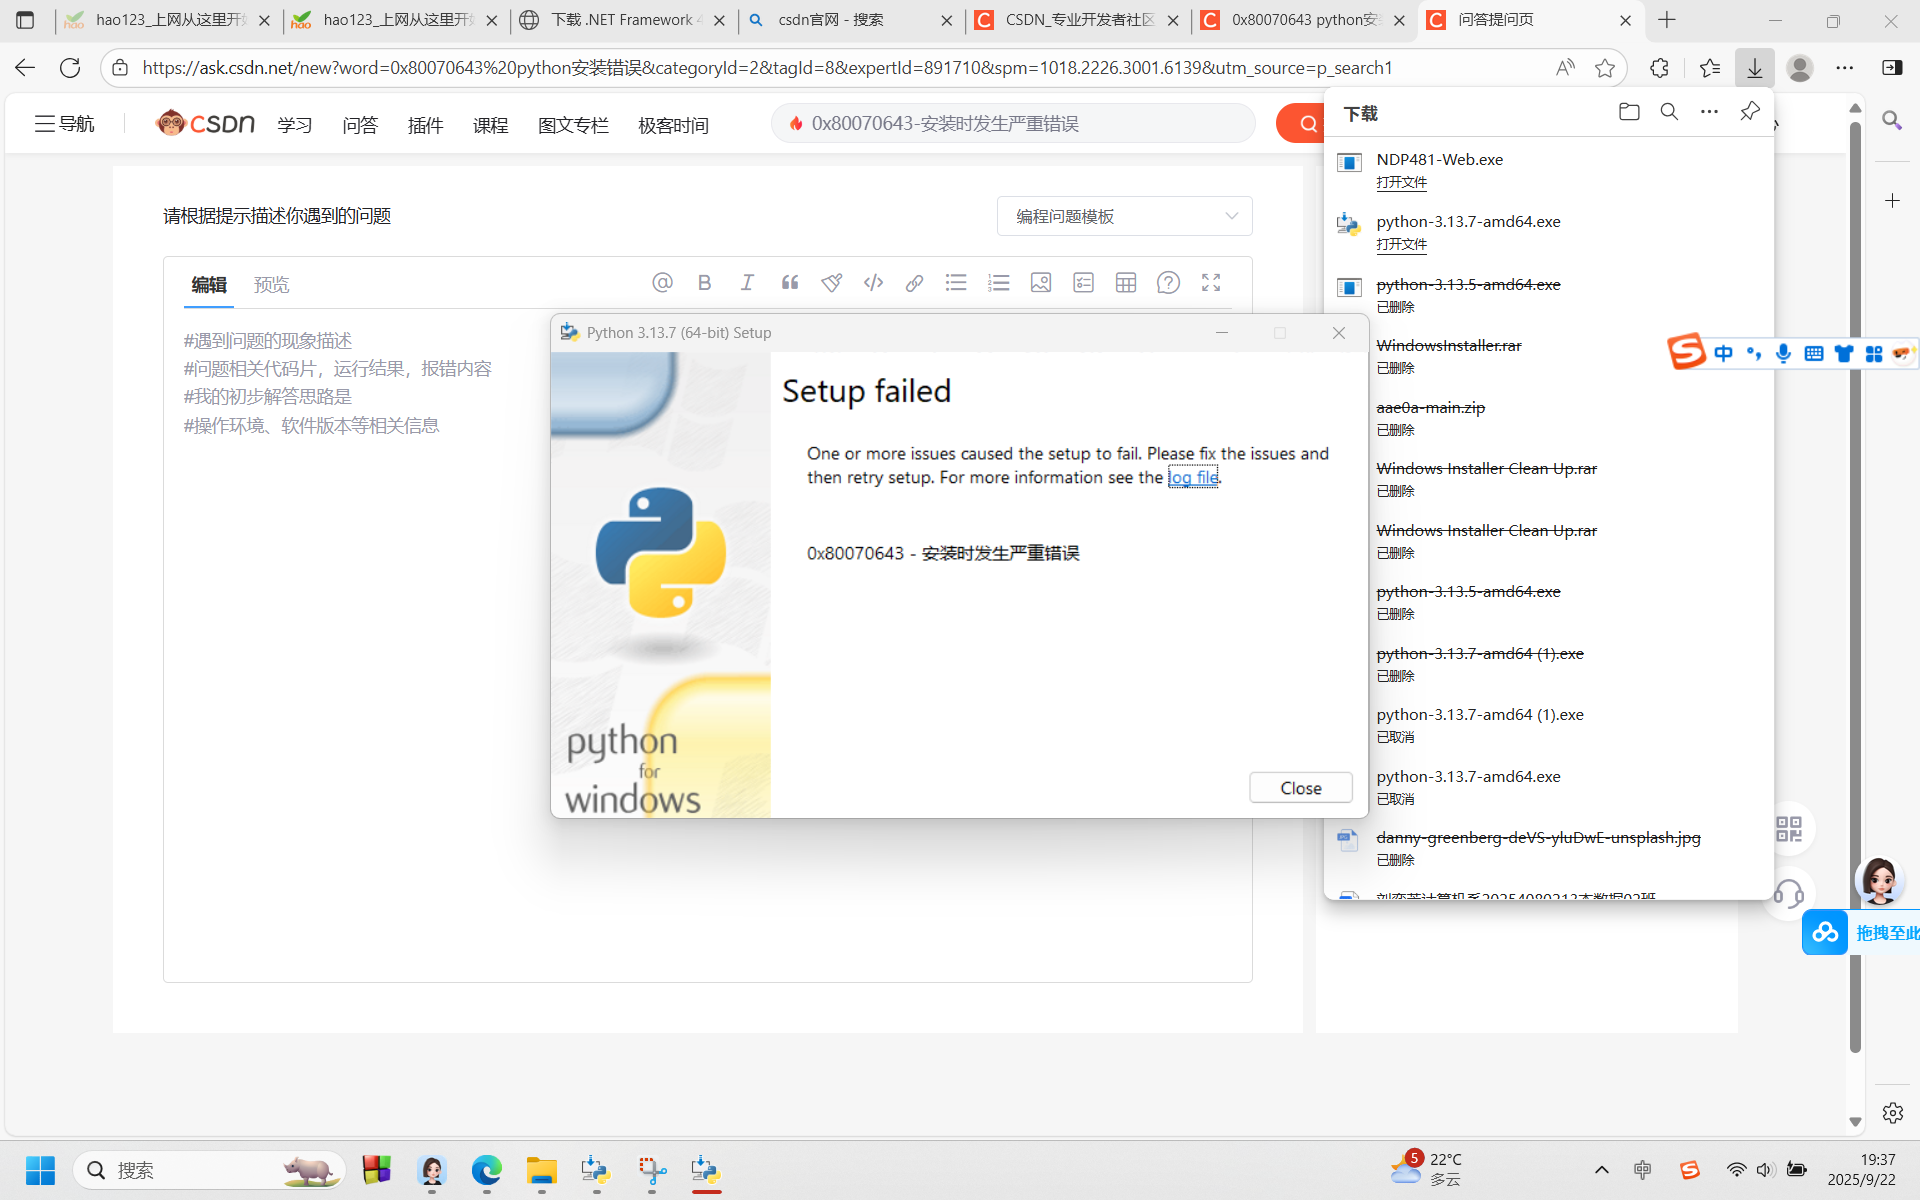Click Close button in Python Setup
Viewport: 1920px width, 1200px height.
(1300, 788)
